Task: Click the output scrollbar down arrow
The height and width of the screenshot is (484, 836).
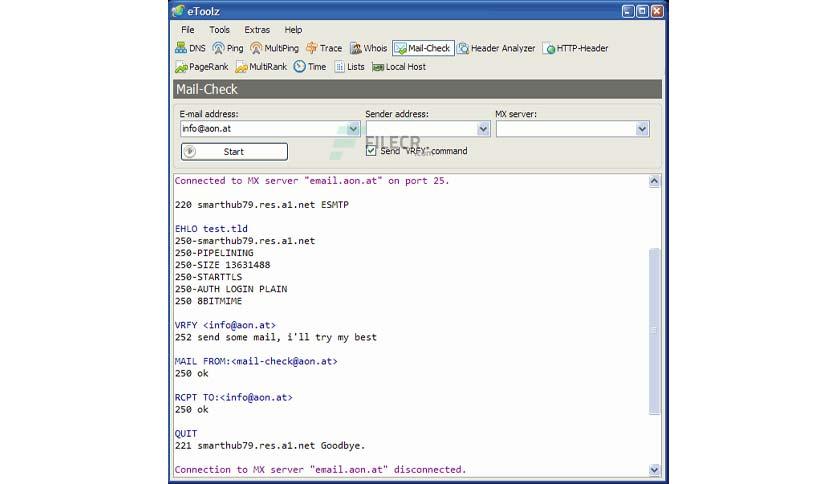Action: pyautogui.click(x=654, y=470)
